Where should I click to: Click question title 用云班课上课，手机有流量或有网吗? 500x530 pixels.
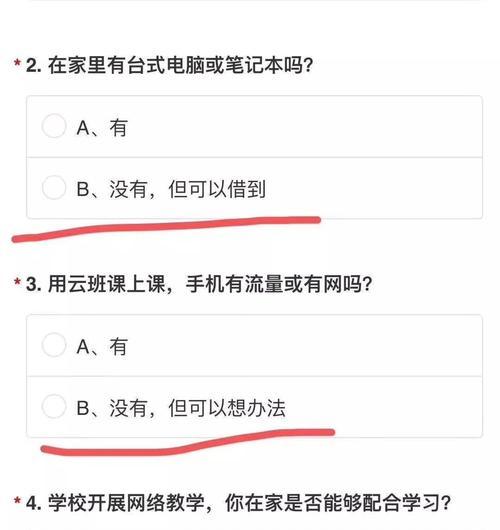[x=210, y=284]
